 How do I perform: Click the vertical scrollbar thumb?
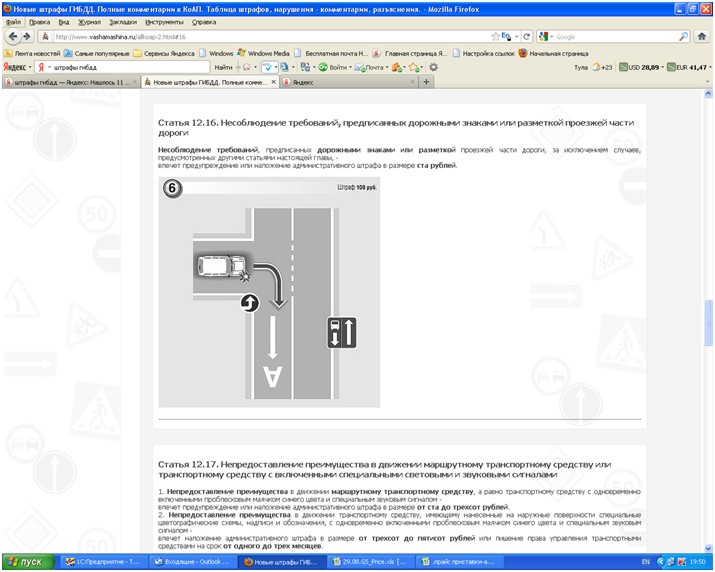pyautogui.click(x=708, y=323)
